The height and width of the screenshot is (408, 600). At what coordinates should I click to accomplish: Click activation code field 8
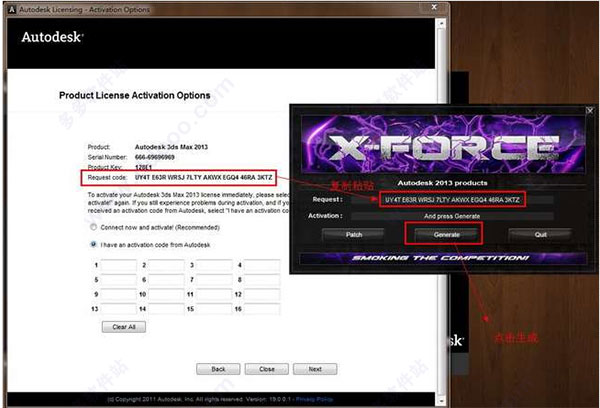262,280
